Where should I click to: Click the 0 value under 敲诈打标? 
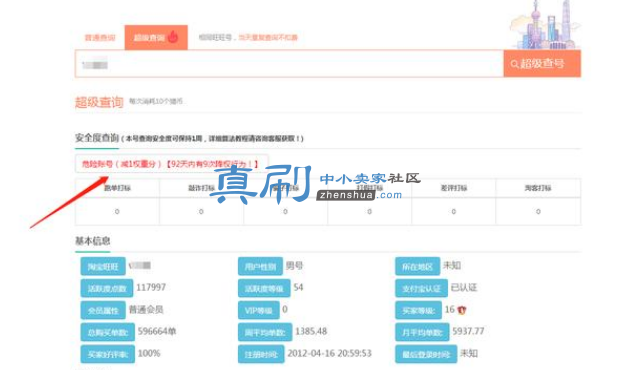click(x=201, y=211)
